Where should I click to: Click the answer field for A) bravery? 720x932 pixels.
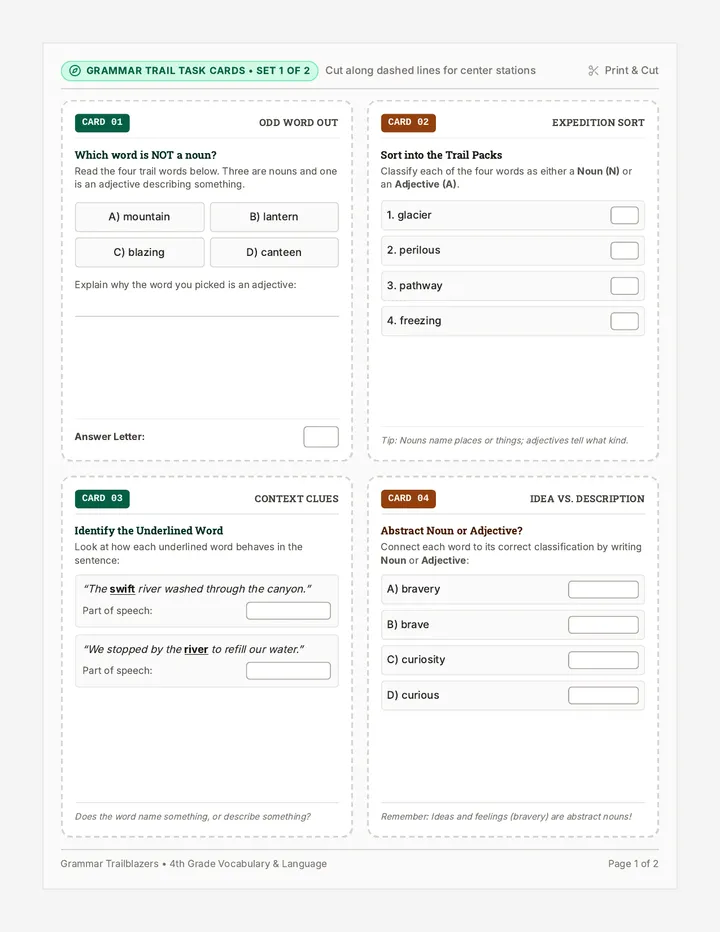pos(603,589)
